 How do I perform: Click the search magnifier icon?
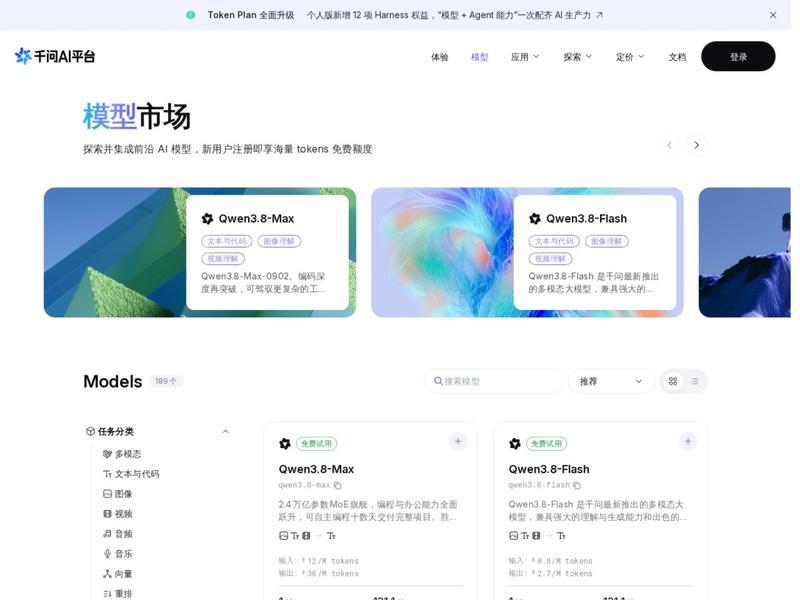point(438,381)
